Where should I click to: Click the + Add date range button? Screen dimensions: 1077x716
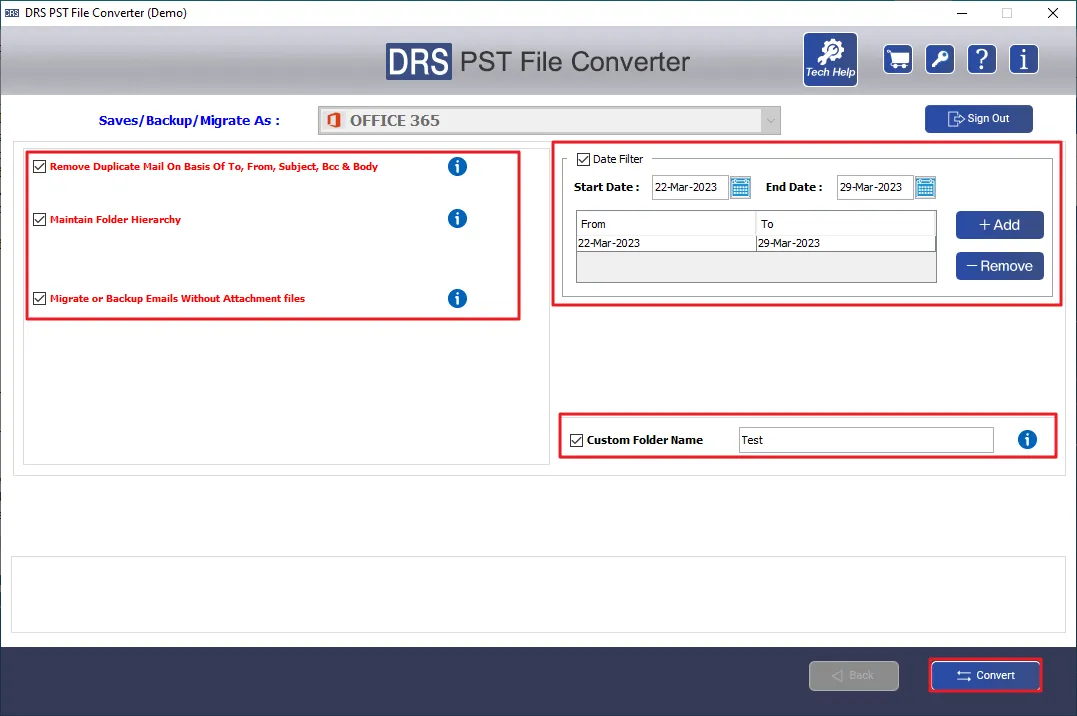pyautogui.click(x=999, y=225)
